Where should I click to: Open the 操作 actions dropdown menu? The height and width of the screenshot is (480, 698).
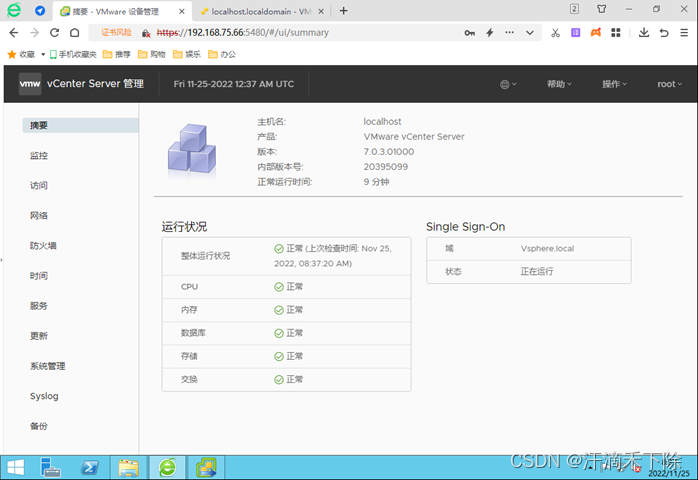[x=614, y=84]
